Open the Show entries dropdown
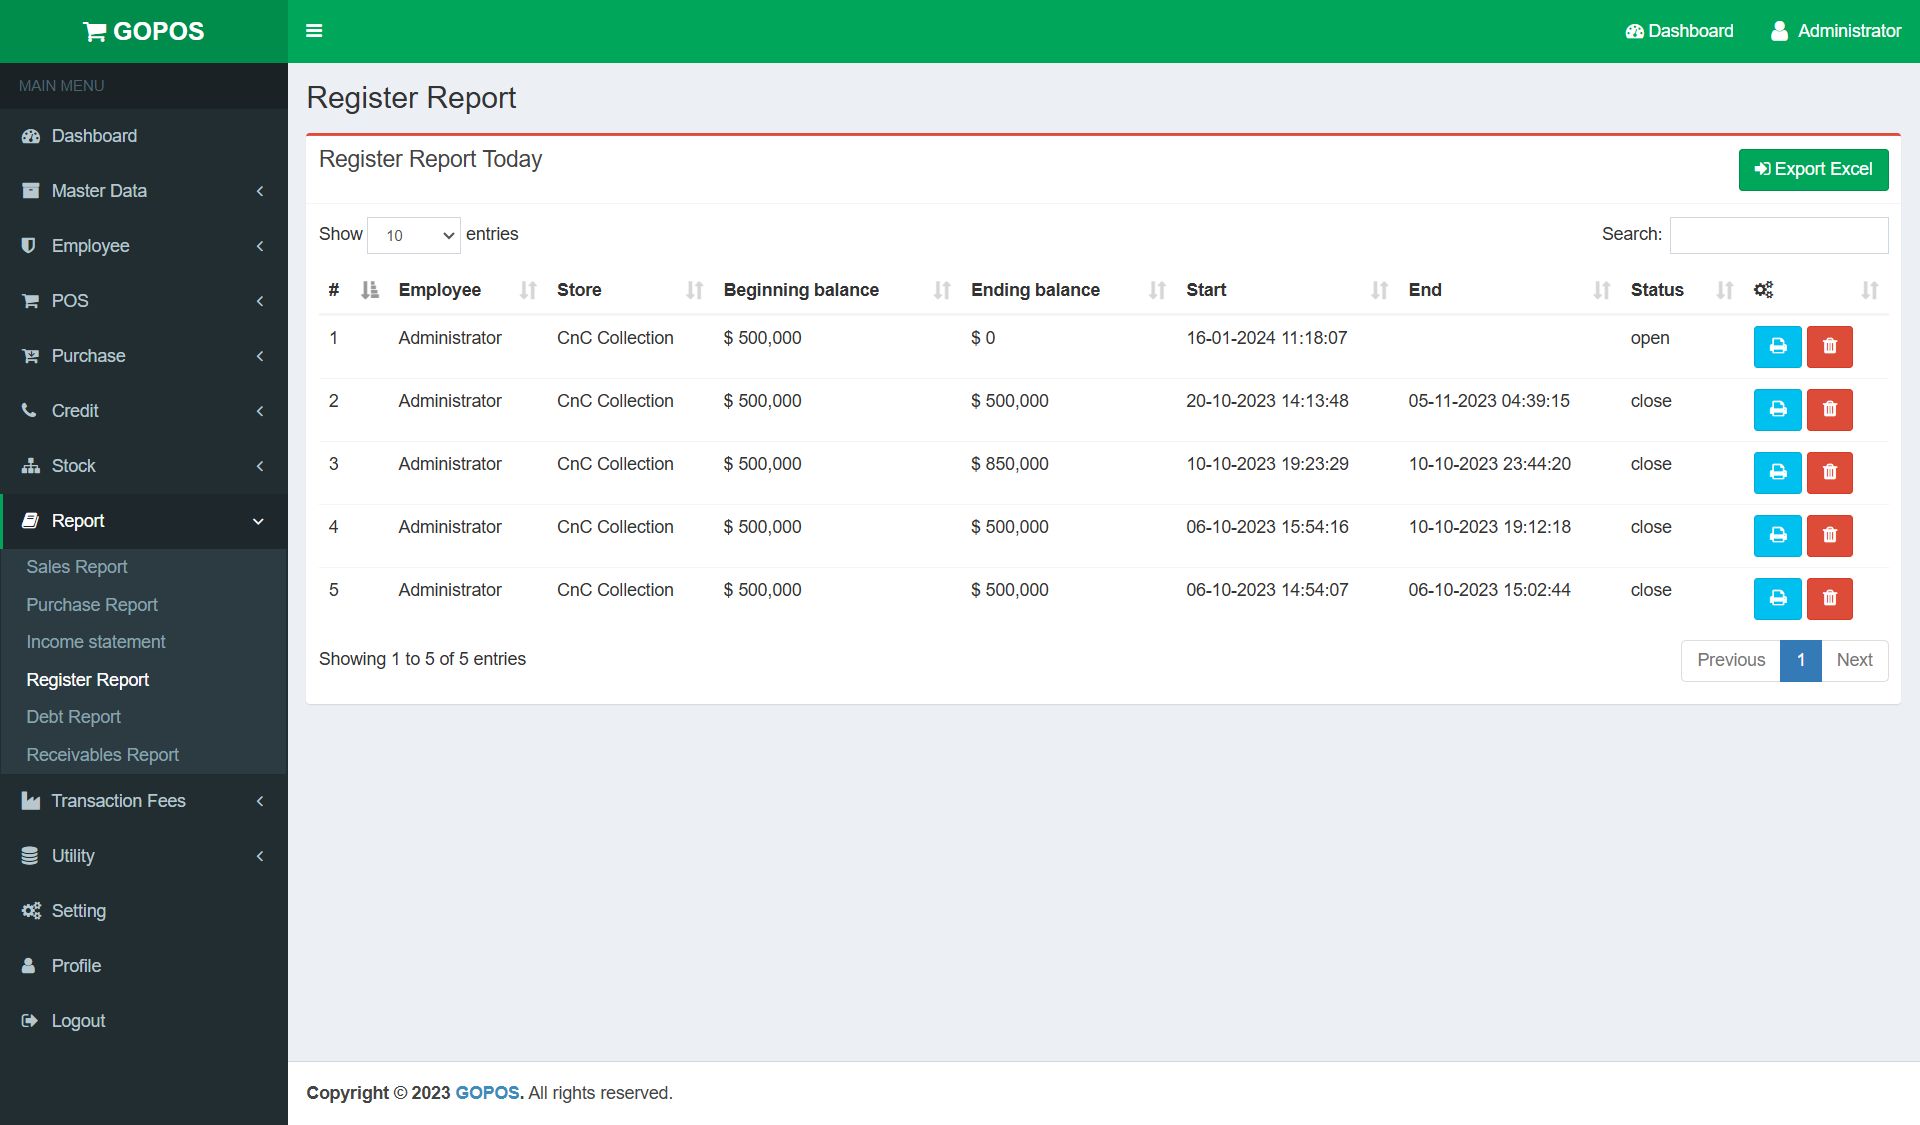Viewport: 1920px width, 1125px height. (414, 235)
